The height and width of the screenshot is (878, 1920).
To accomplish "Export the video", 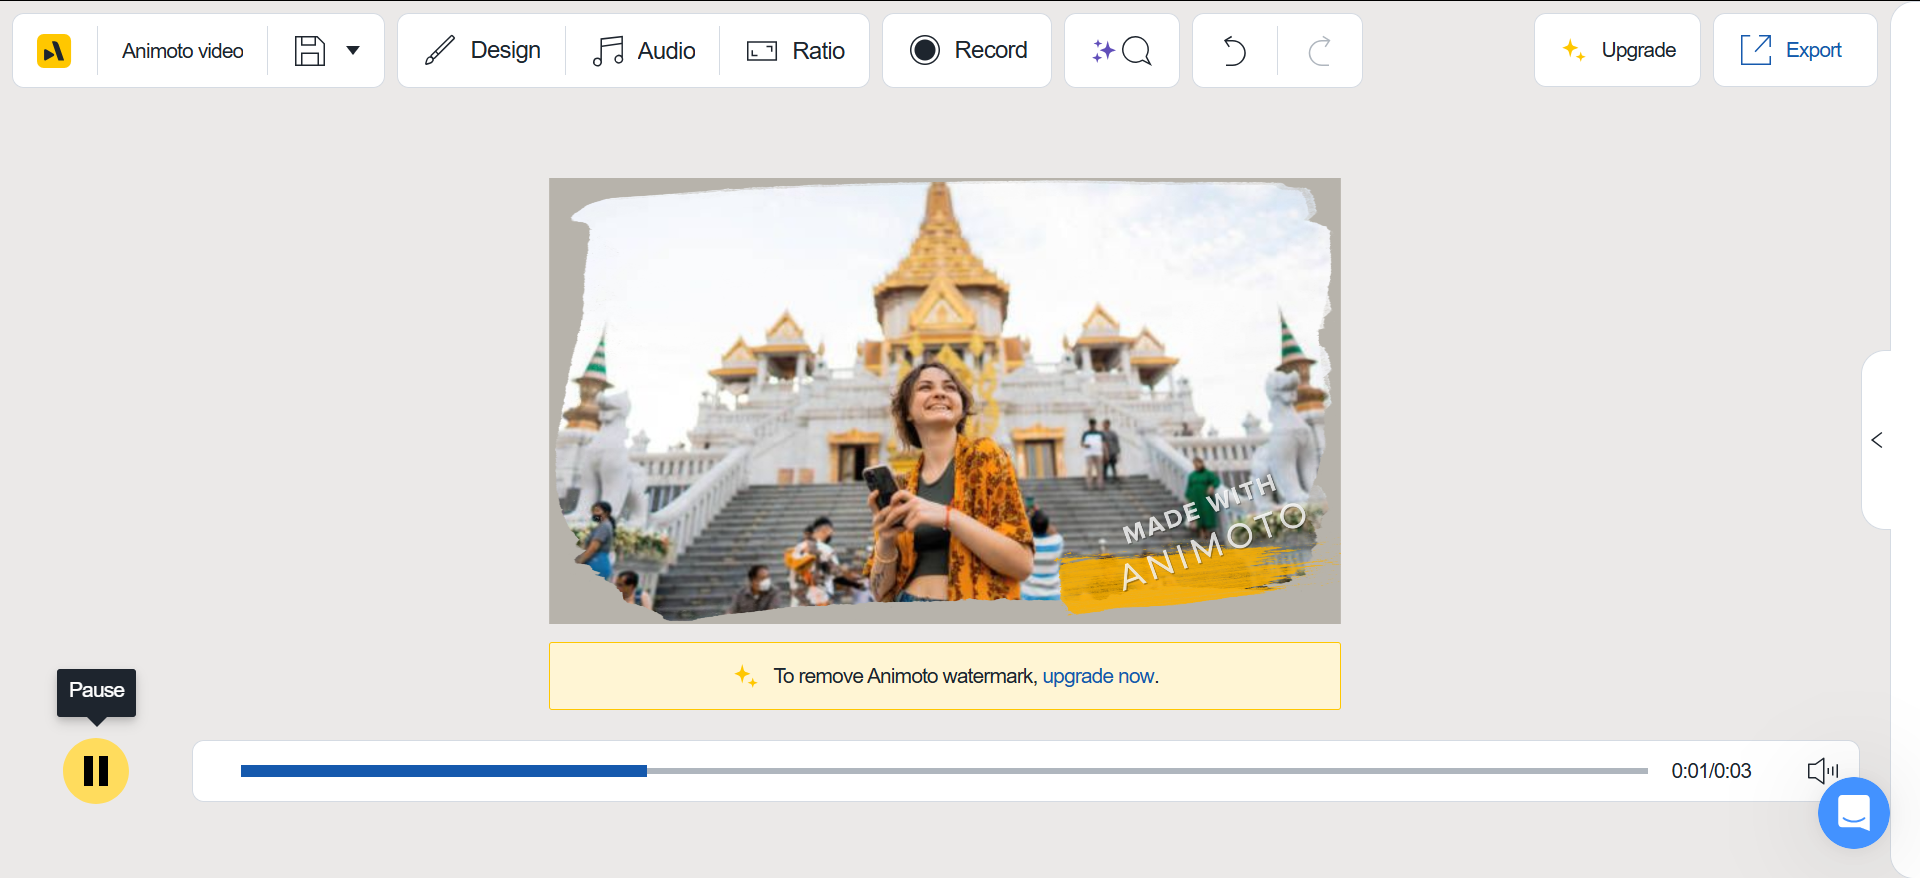I will pyautogui.click(x=1794, y=50).
